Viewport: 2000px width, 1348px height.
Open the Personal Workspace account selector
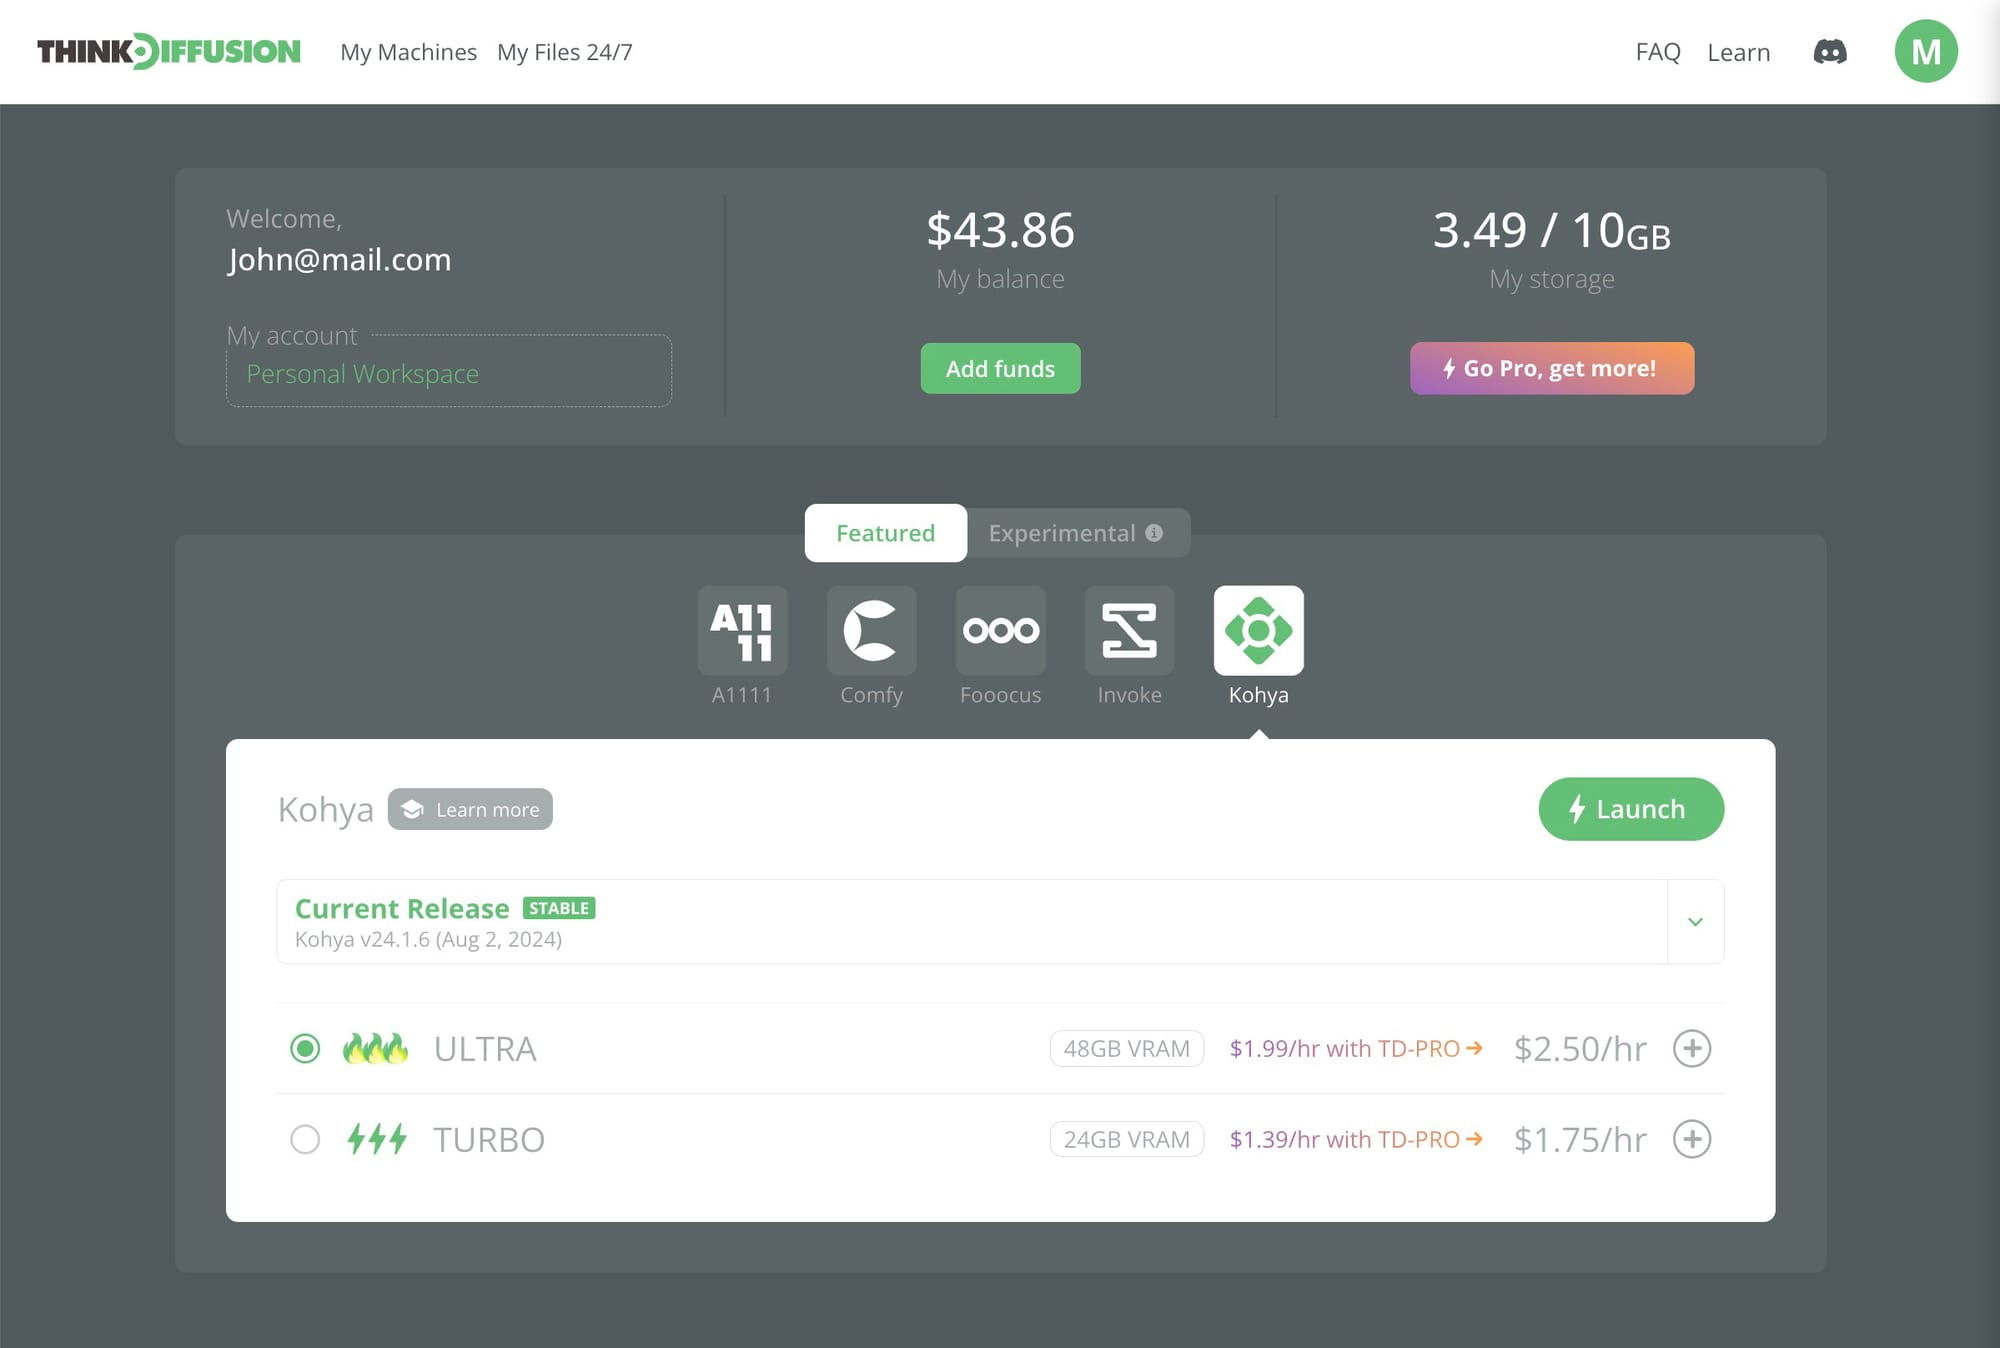(x=448, y=374)
